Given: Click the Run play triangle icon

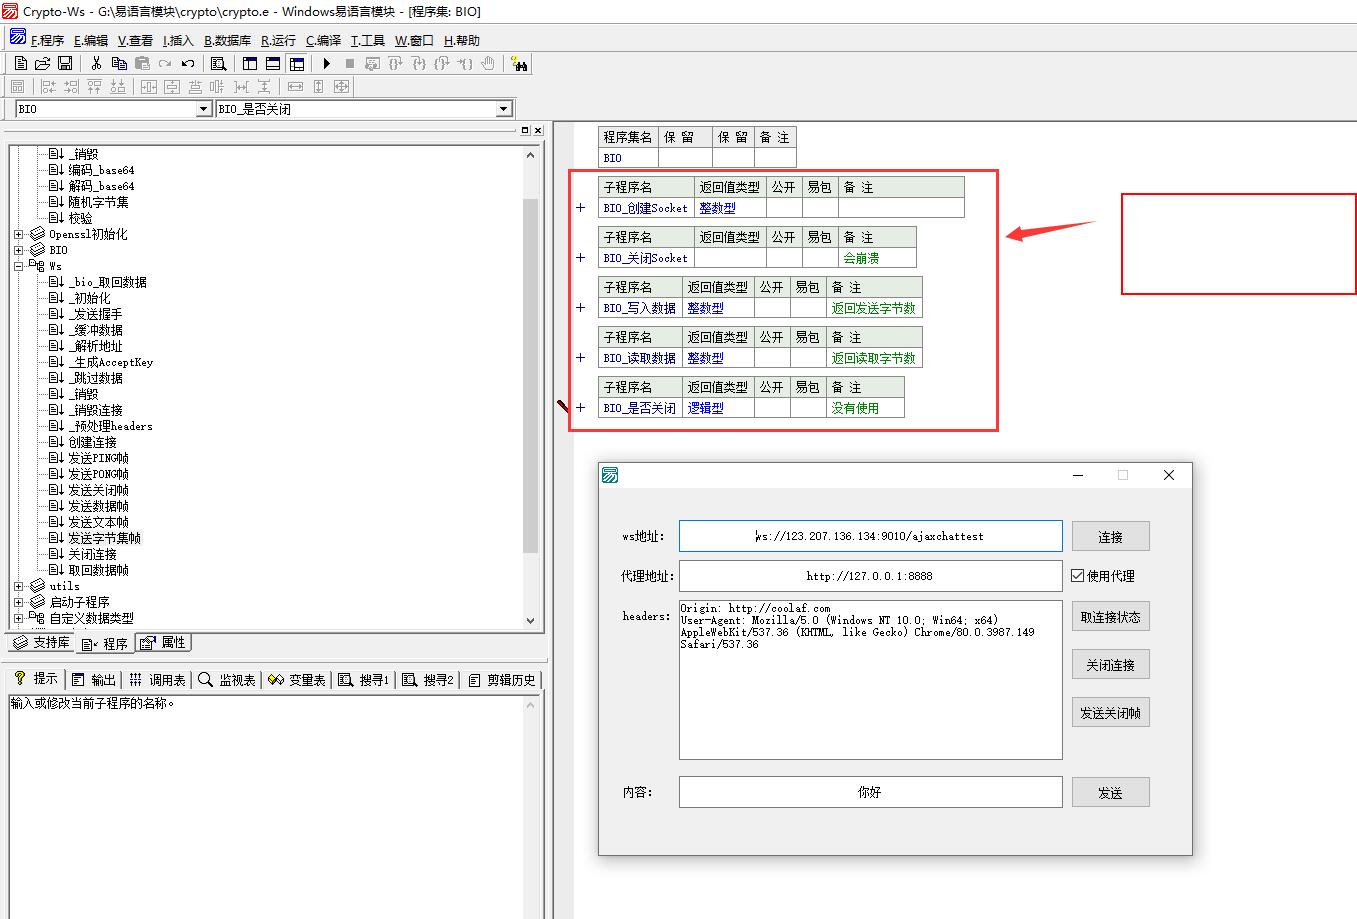Looking at the screenshot, I should pyautogui.click(x=326, y=63).
